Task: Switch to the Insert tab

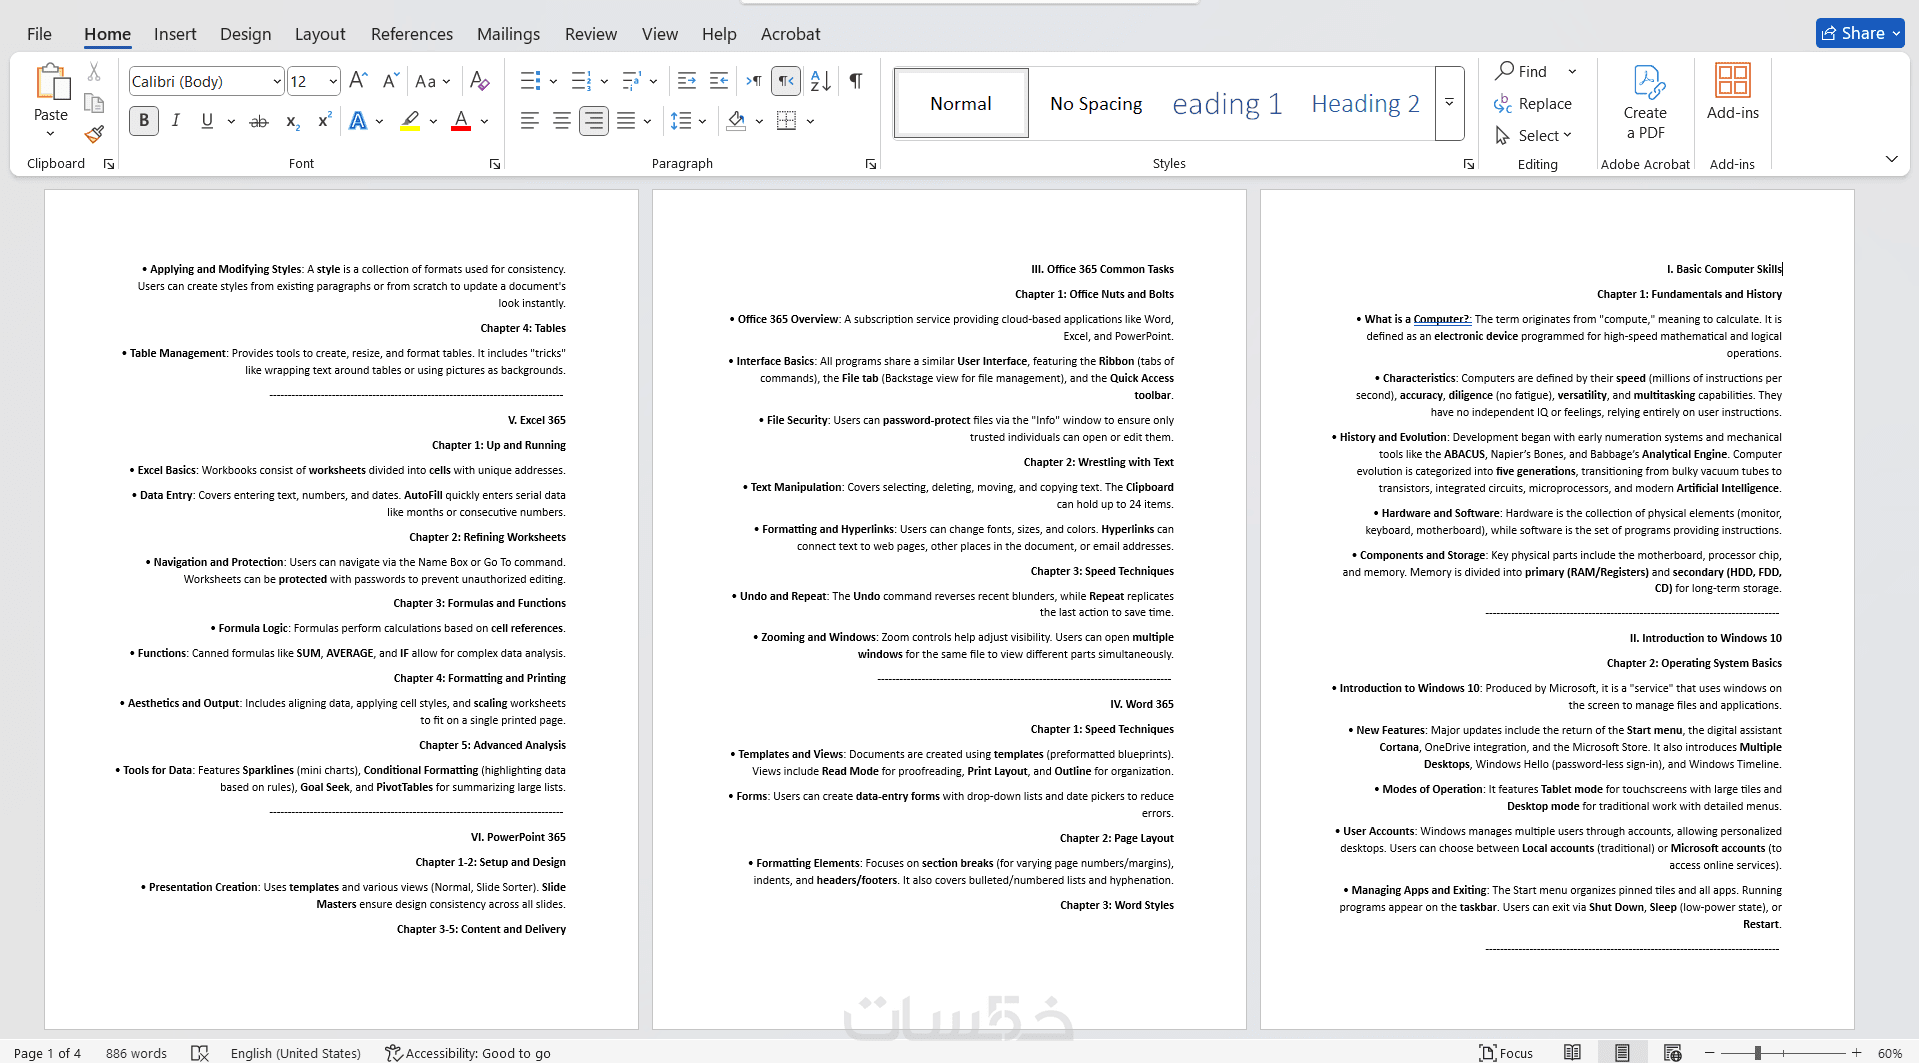Action: [175, 34]
